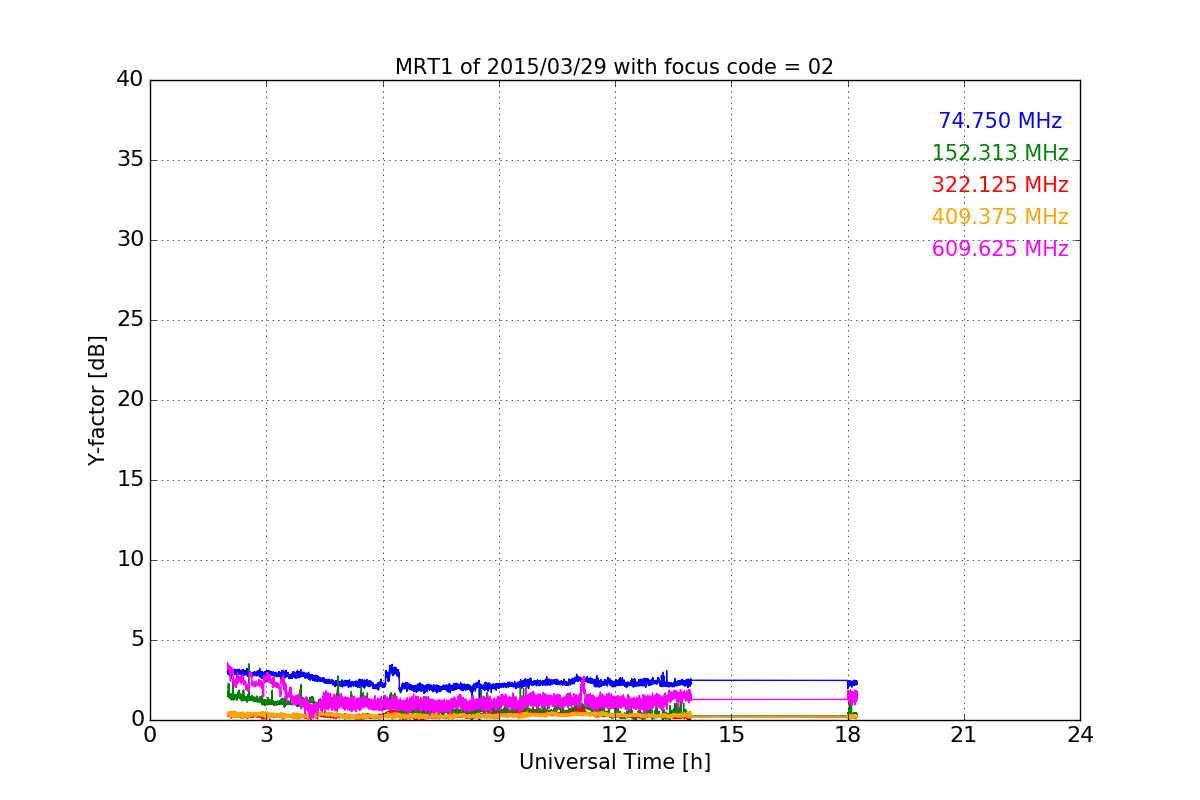Click the y-axis tick value 35
The image size is (1200, 800).
[x=130, y=160]
